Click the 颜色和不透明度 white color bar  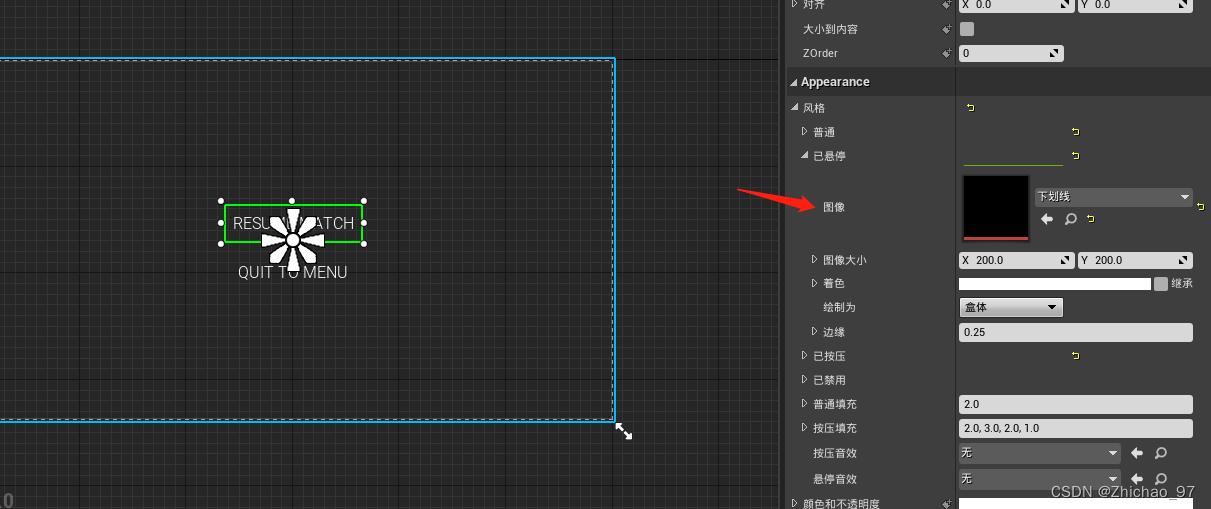[1076, 503]
